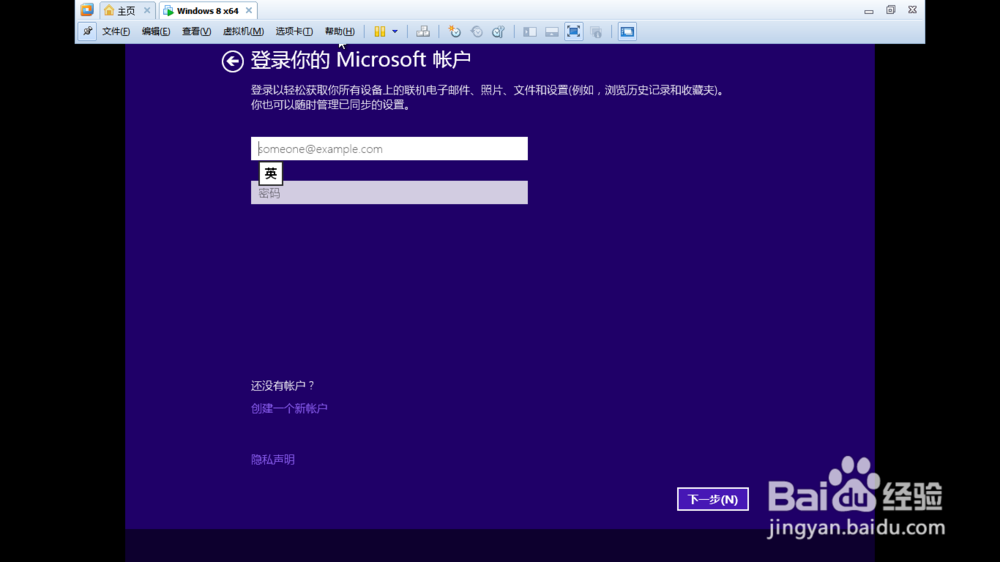Toggle the library sidebar view

click(530, 31)
